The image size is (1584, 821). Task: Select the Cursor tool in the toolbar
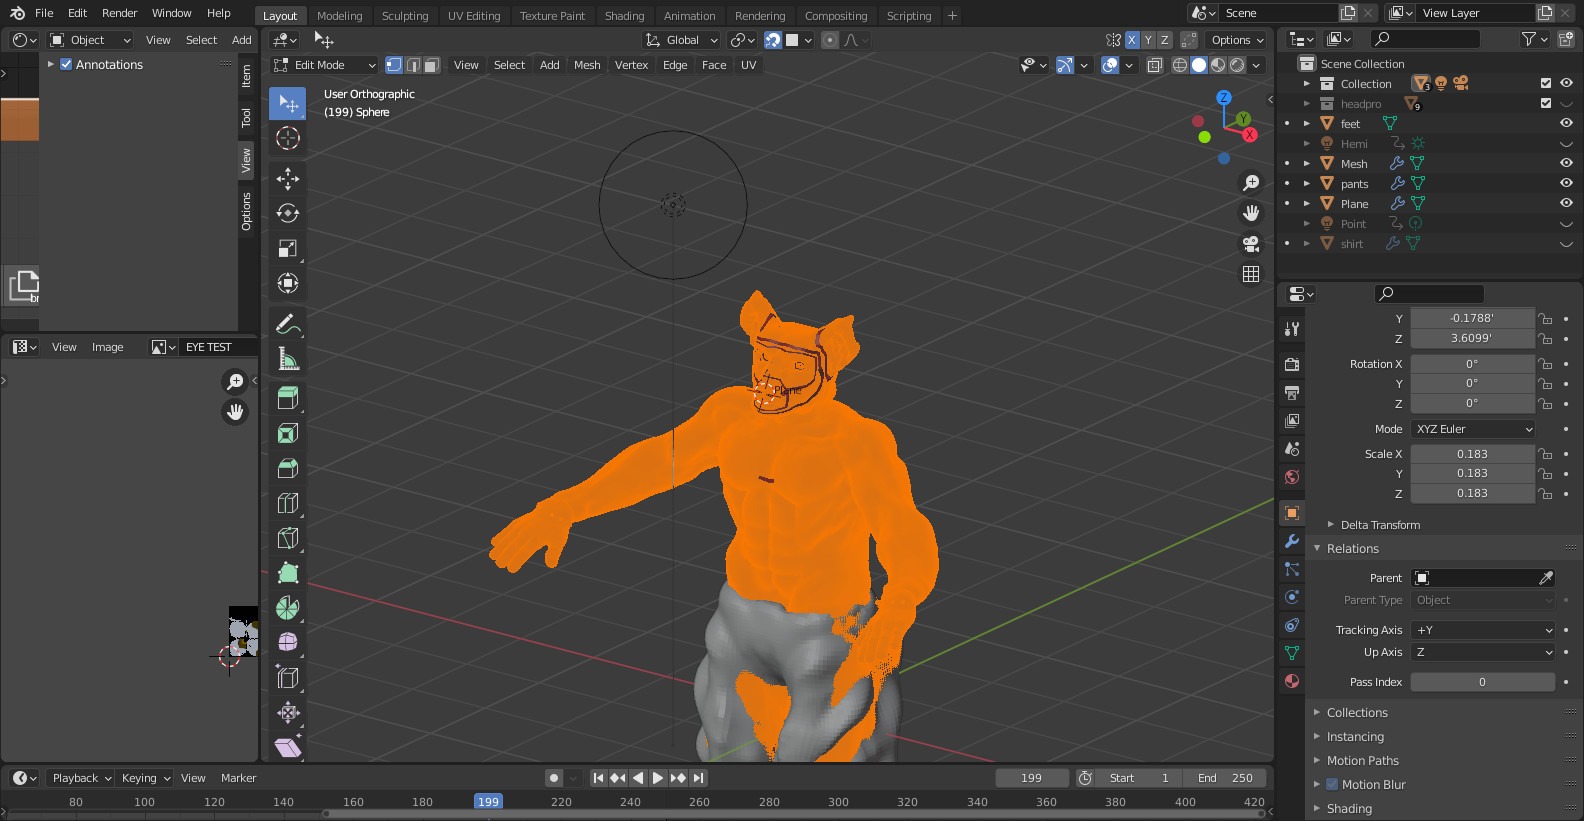288,138
